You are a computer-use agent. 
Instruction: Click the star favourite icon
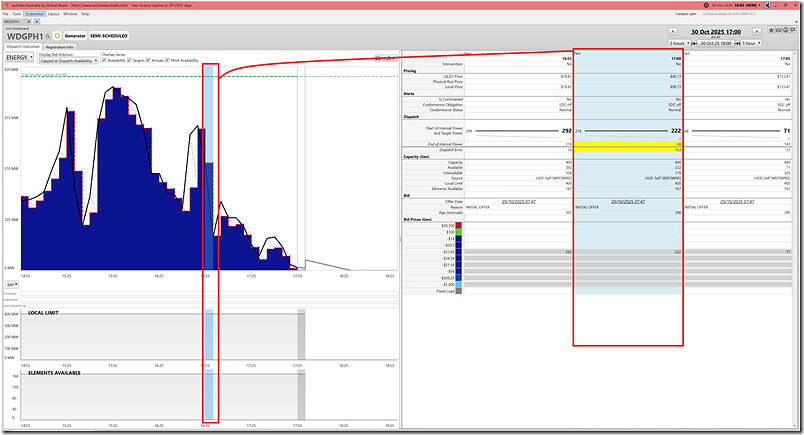click(x=771, y=30)
